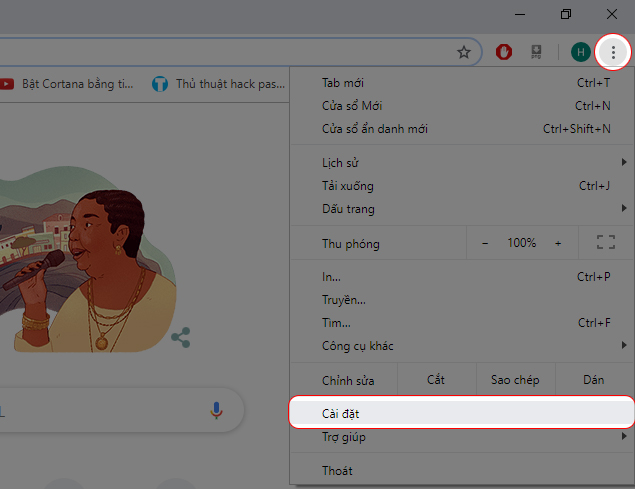Enter fullscreen mode with zoom bracket icon
635x489 pixels.
606,242
